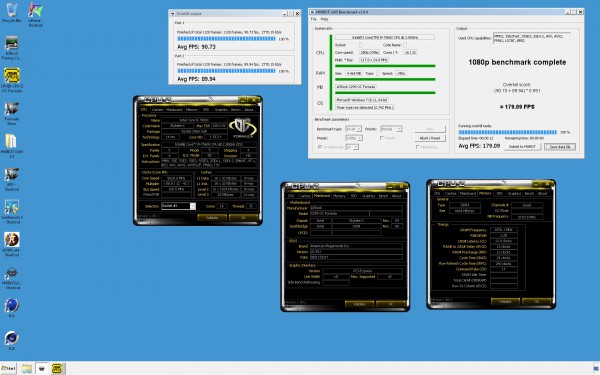Expand the Socket #1 selection dropdown in CPU-Z
This screenshot has height=375, width=600.
178,206
